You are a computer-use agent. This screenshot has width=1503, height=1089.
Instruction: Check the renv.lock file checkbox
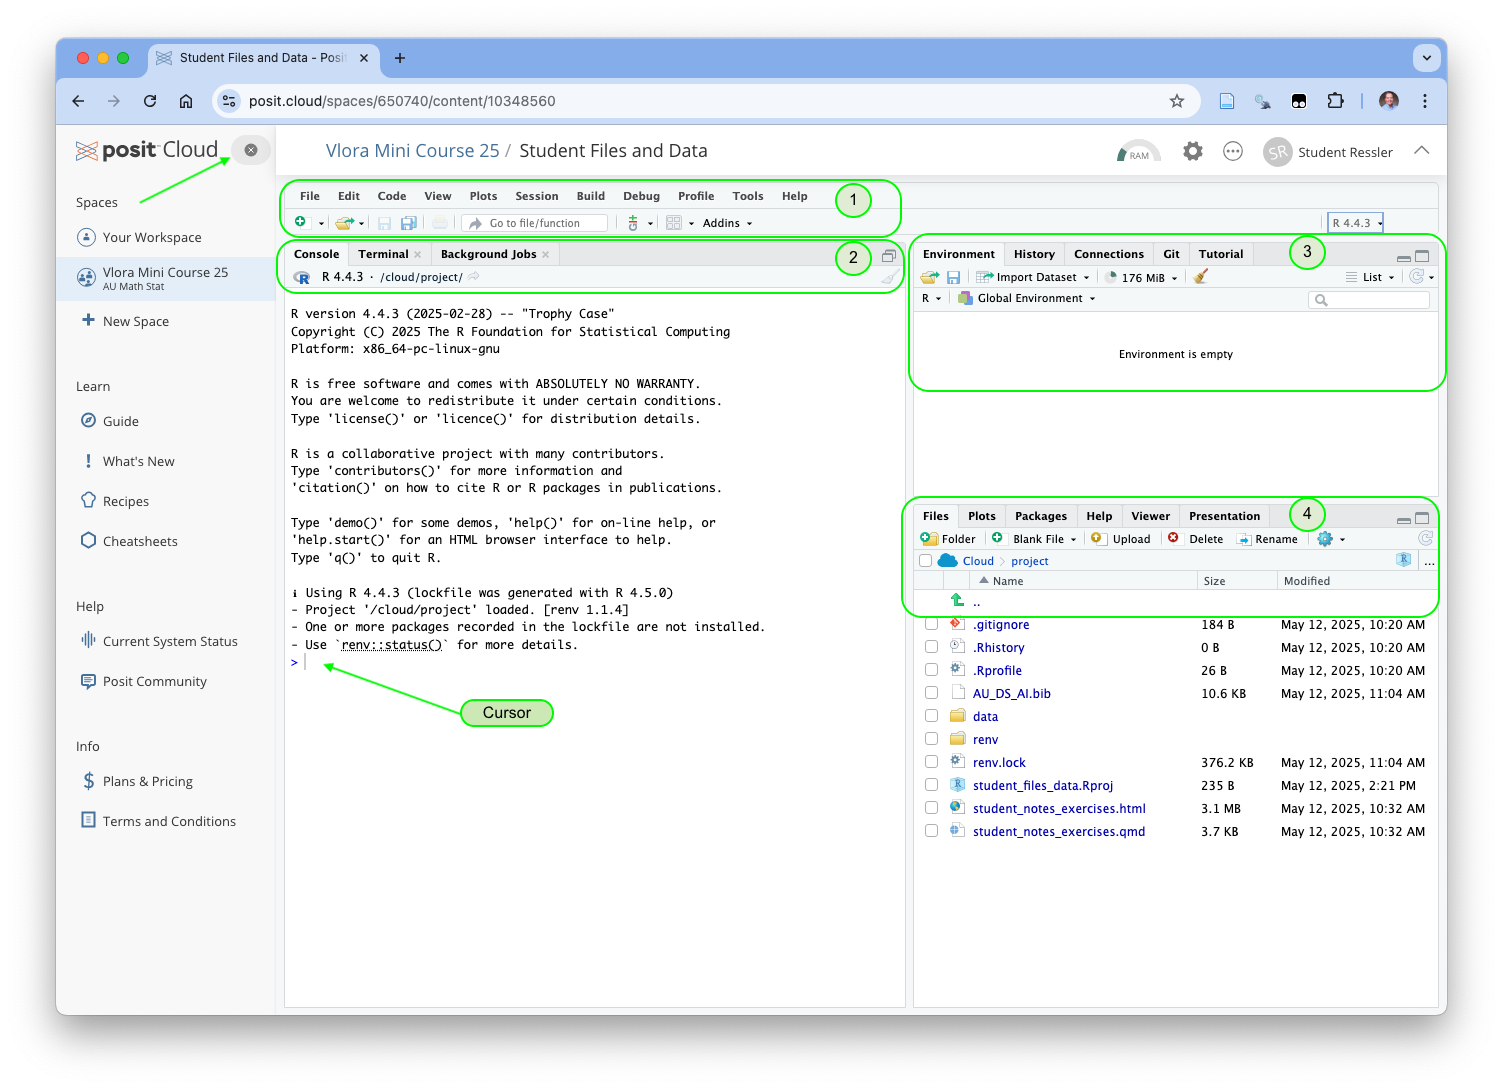point(931,762)
